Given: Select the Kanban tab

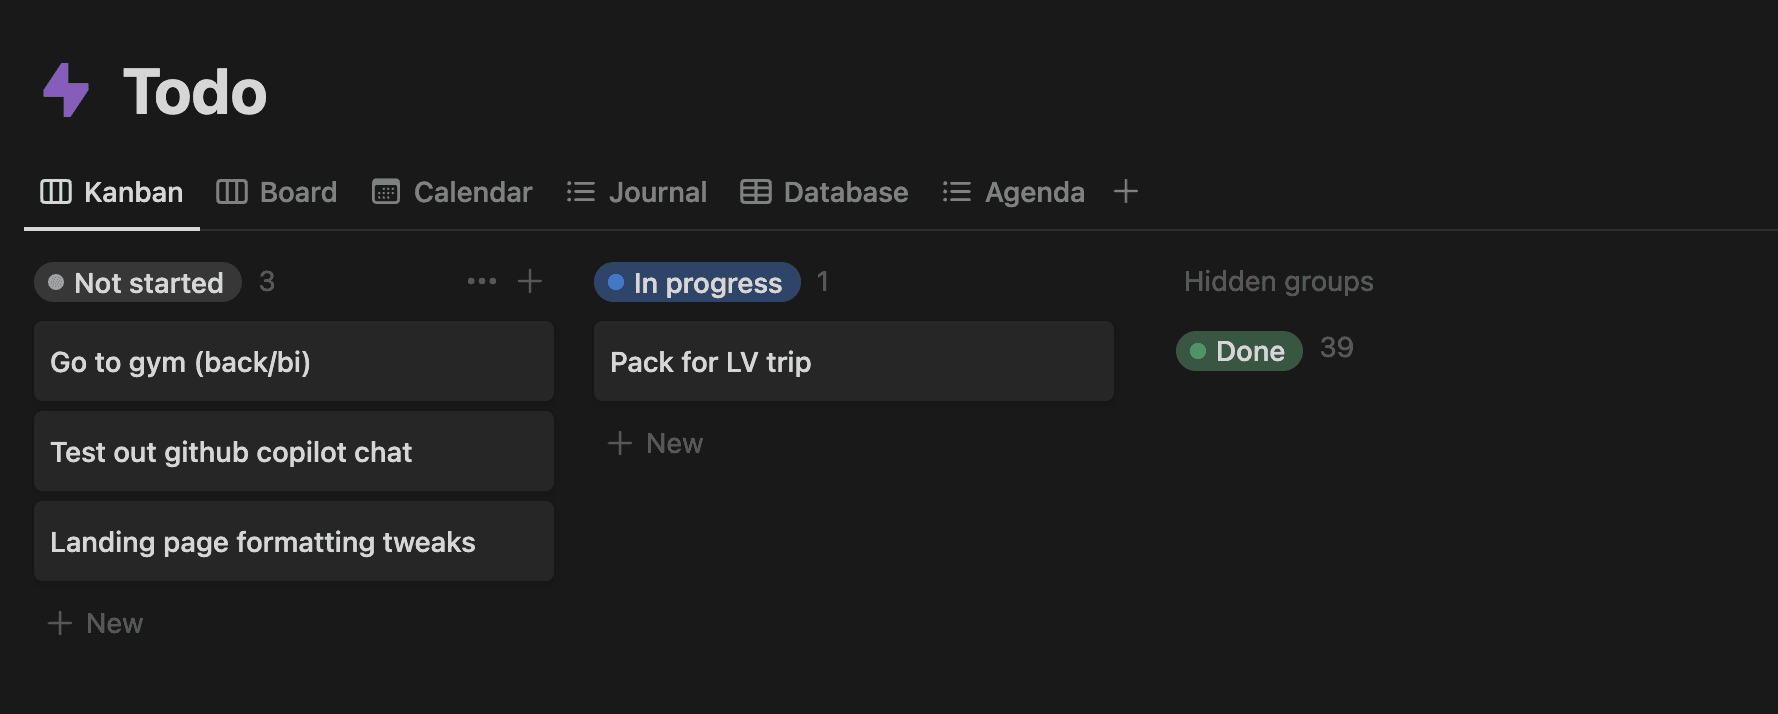Looking at the screenshot, I should pyautogui.click(x=112, y=192).
